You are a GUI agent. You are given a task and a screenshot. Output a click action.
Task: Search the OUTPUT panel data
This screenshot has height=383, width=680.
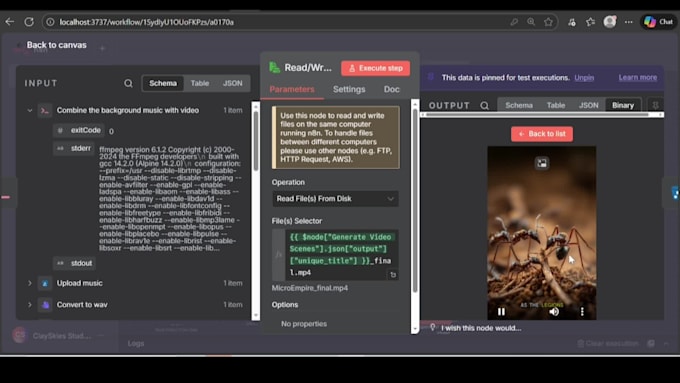[484, 105]
